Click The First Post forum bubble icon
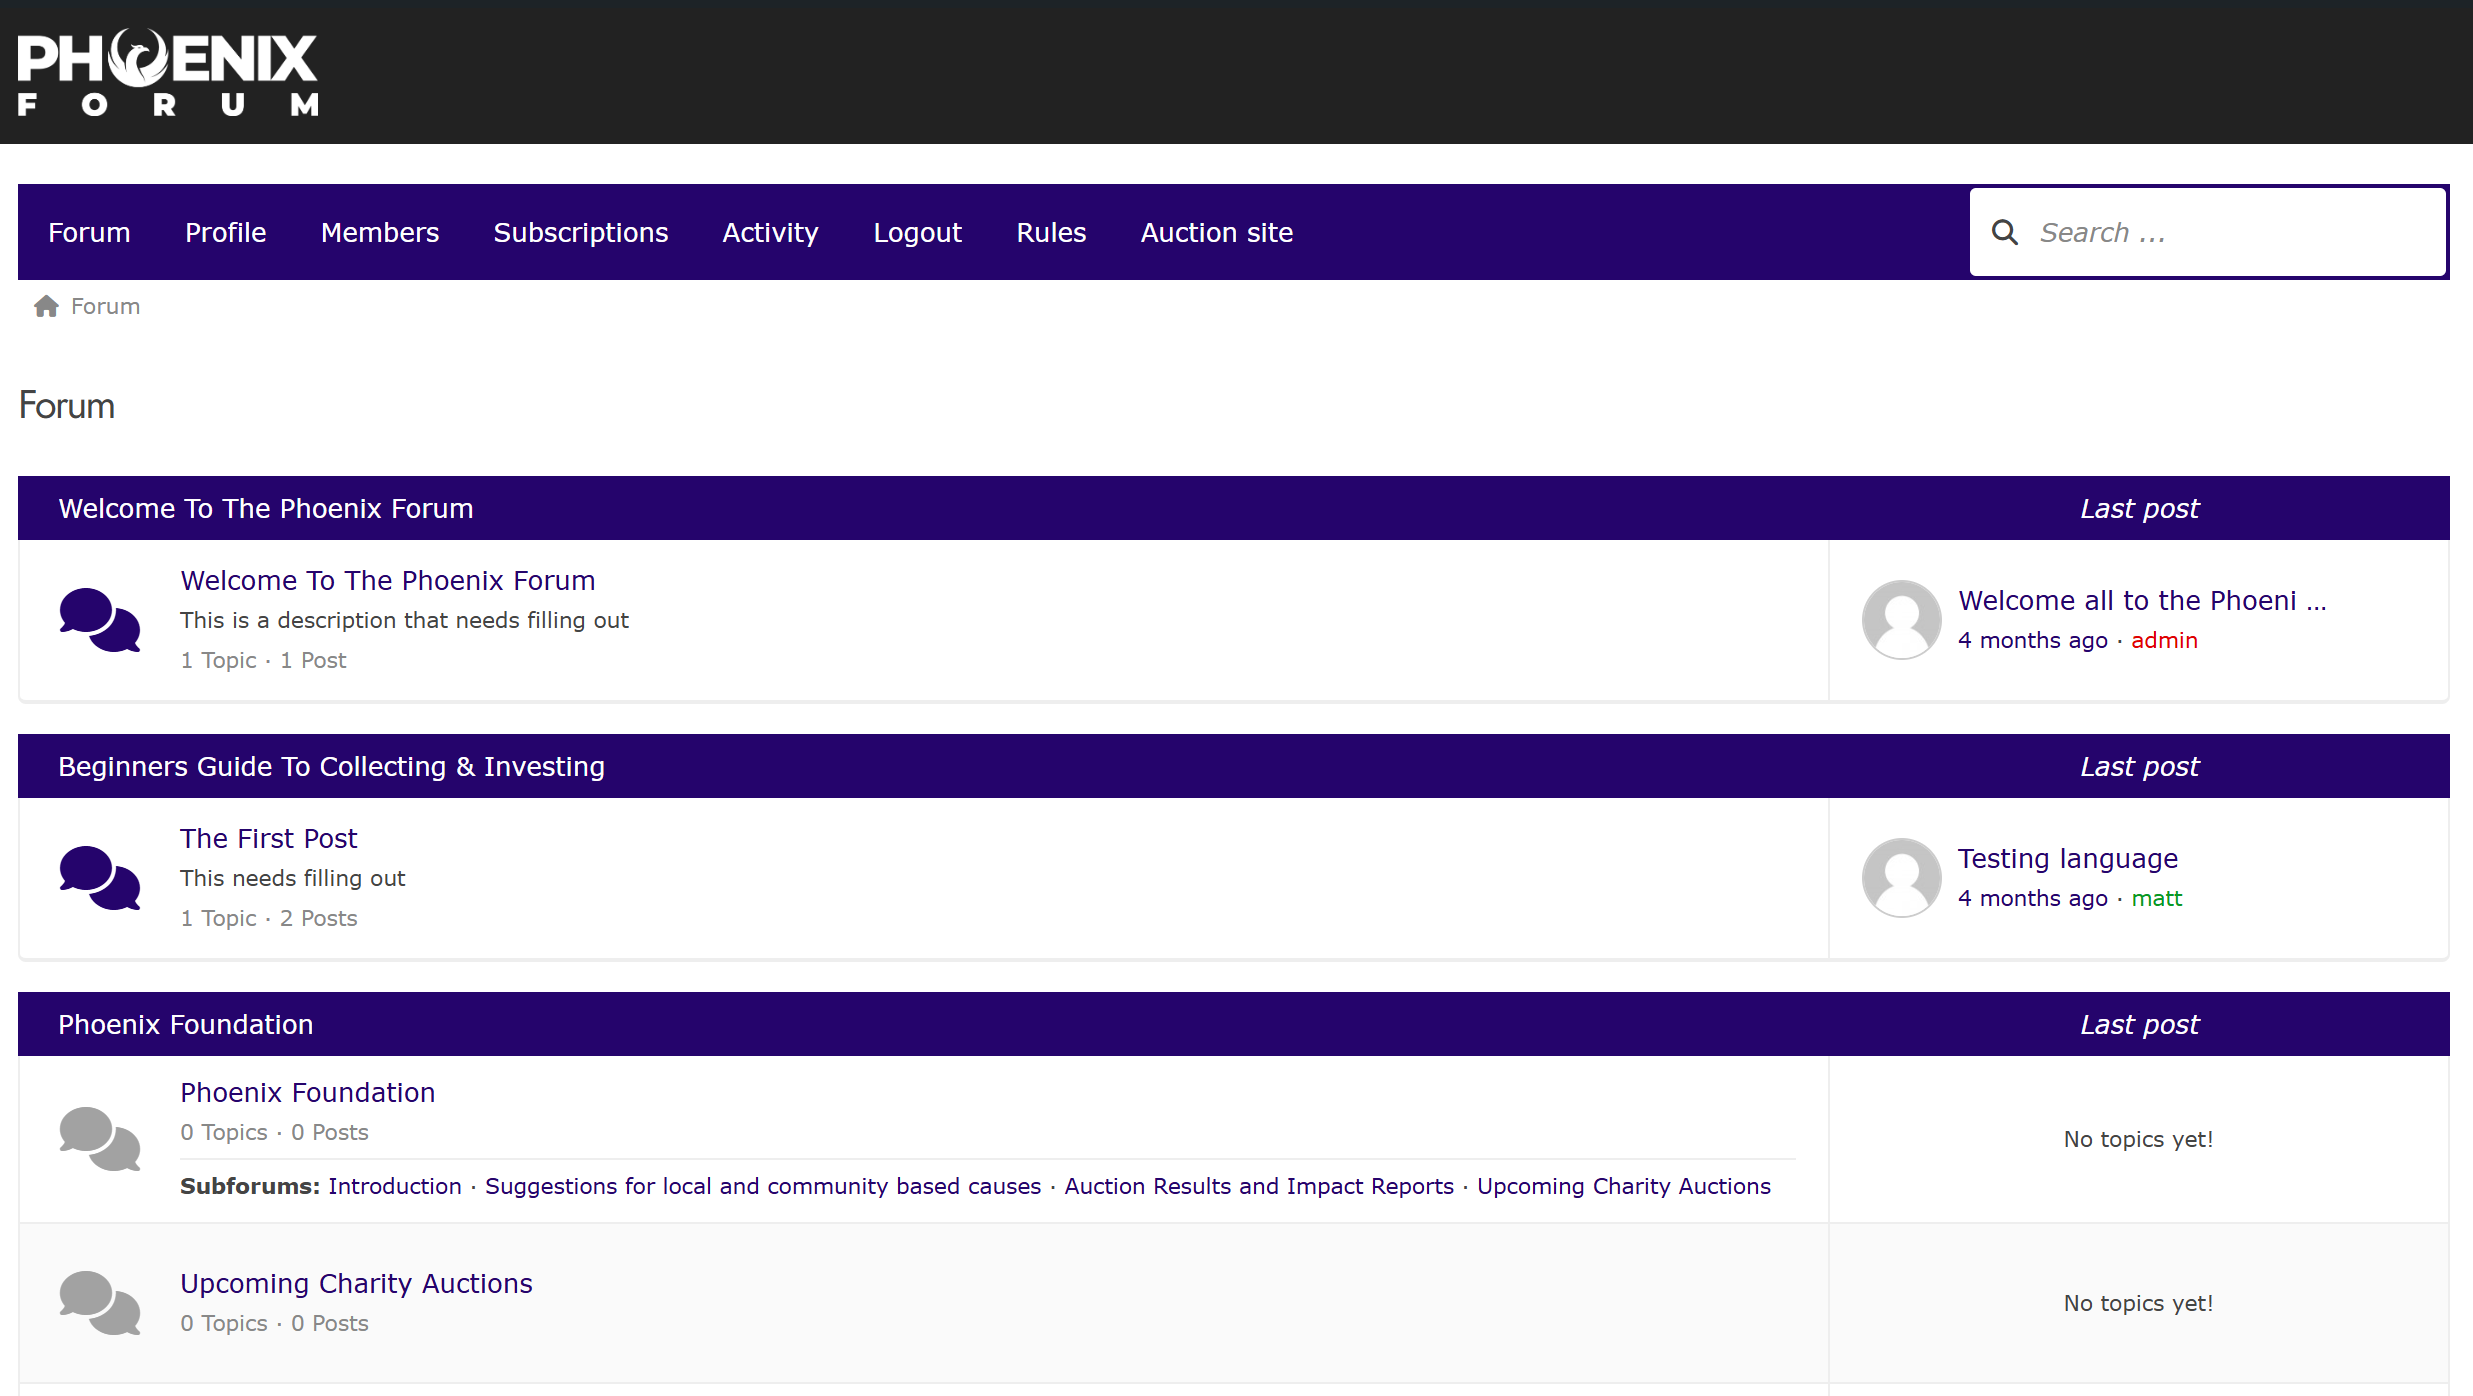 pyautogui.click(x=99, y=878)
